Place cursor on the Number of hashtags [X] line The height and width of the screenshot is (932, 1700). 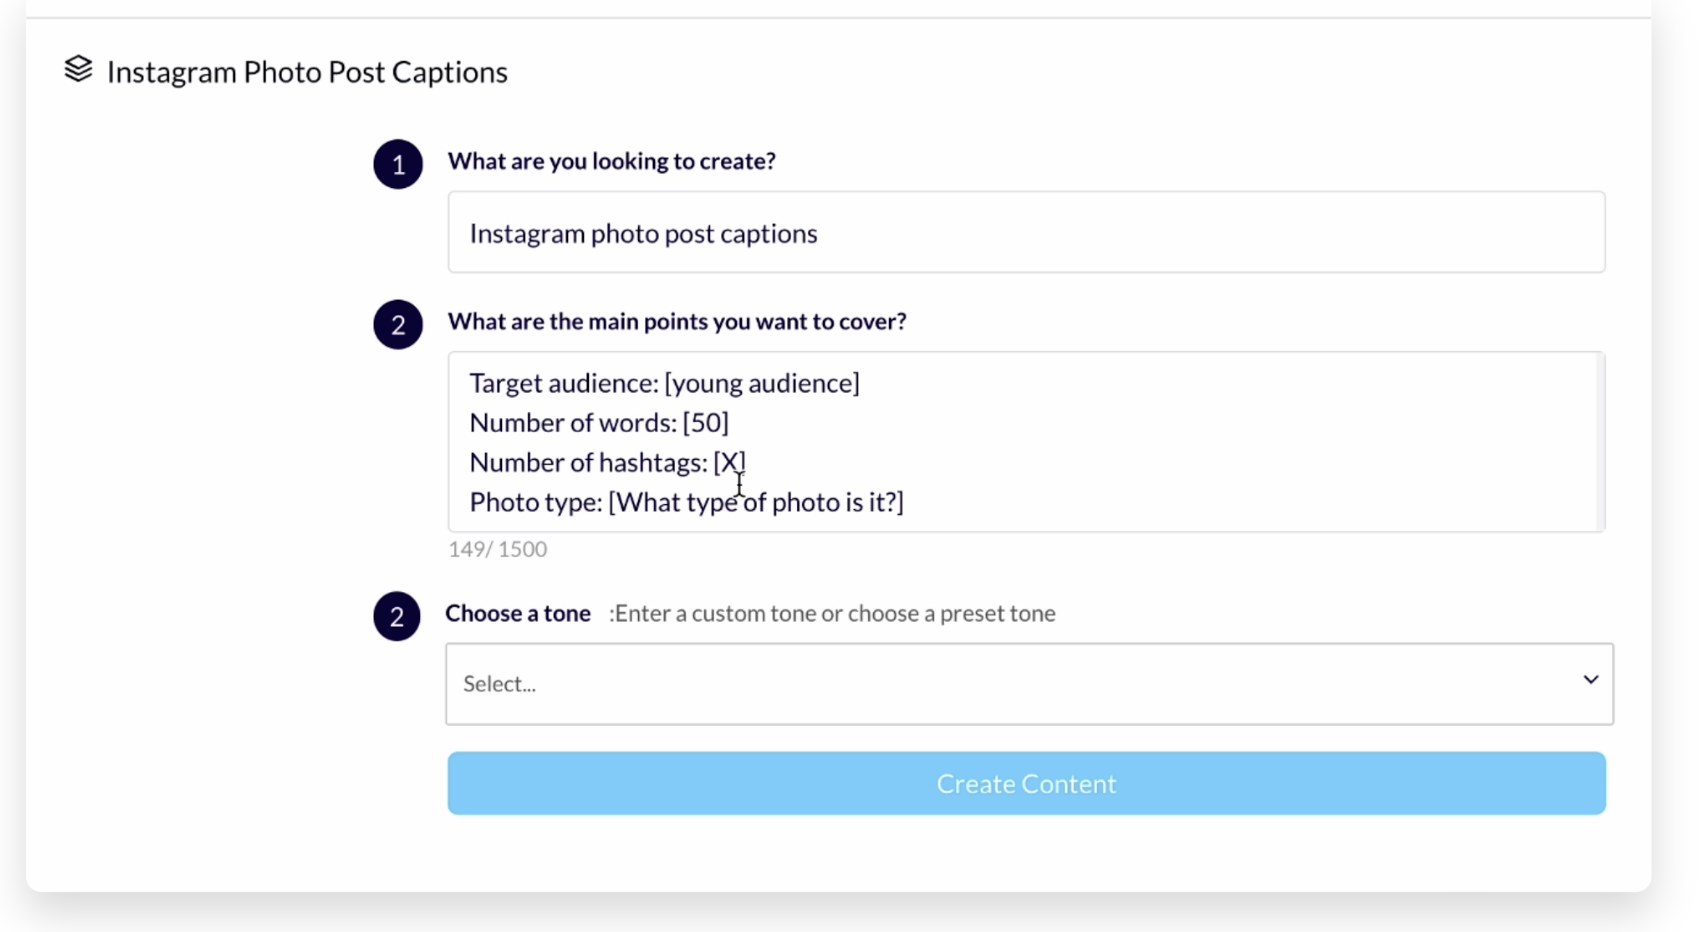tap(607, 463)
